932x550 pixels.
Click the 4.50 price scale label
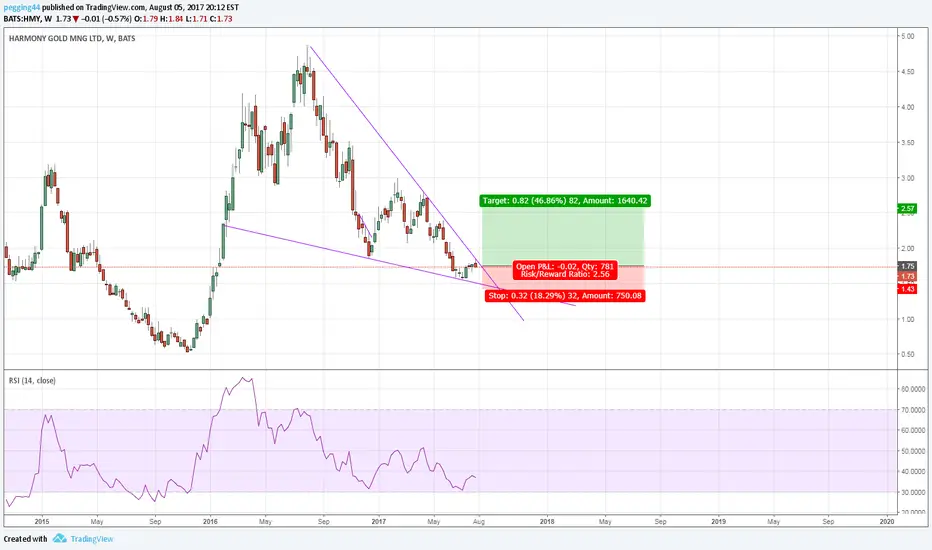click(x=907, y=72)
